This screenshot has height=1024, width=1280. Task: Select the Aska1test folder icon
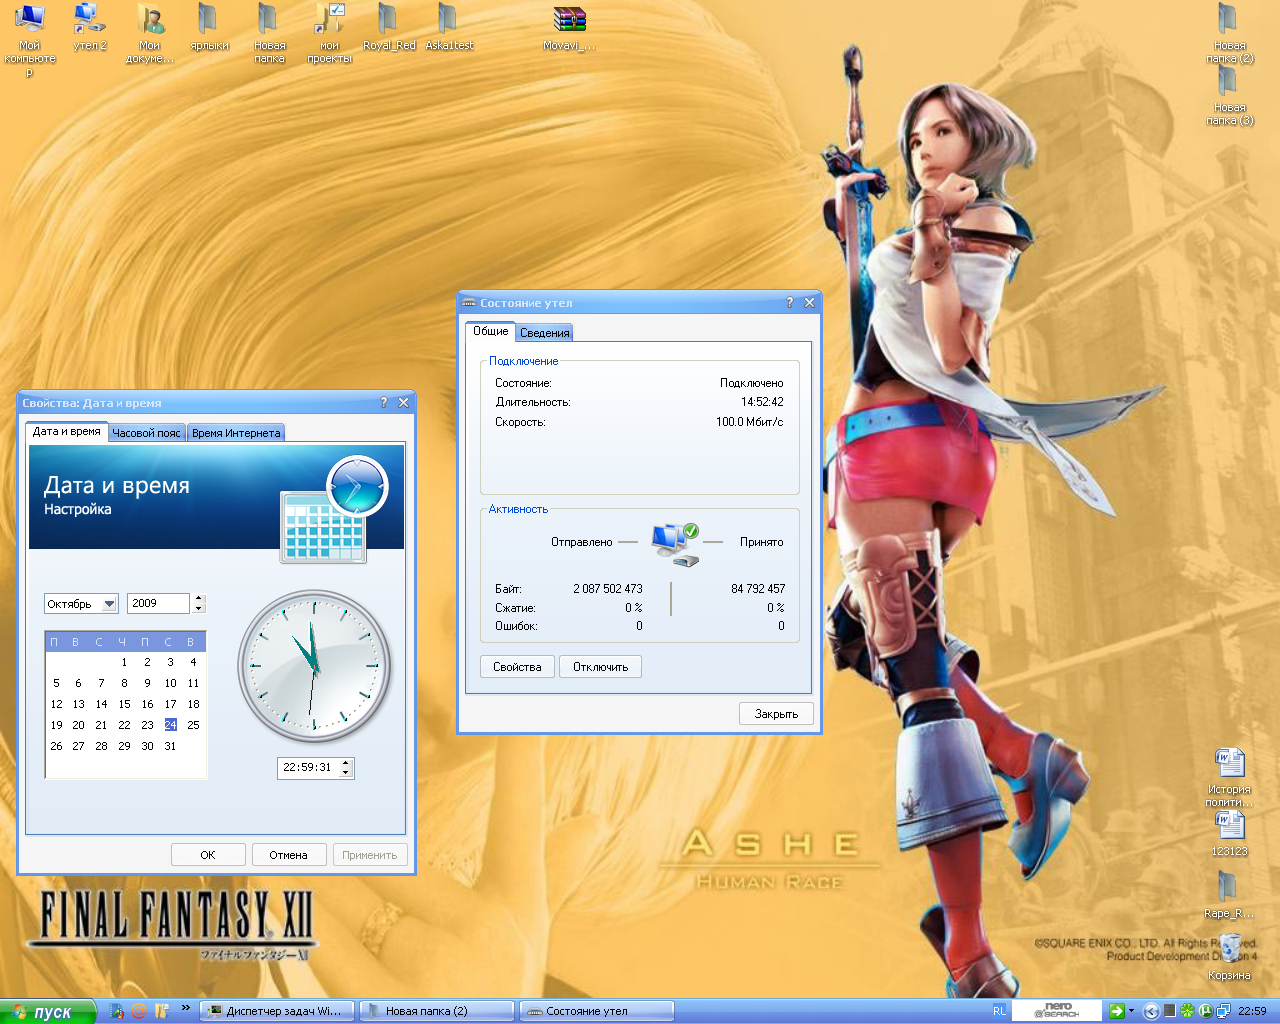(448, 20)
